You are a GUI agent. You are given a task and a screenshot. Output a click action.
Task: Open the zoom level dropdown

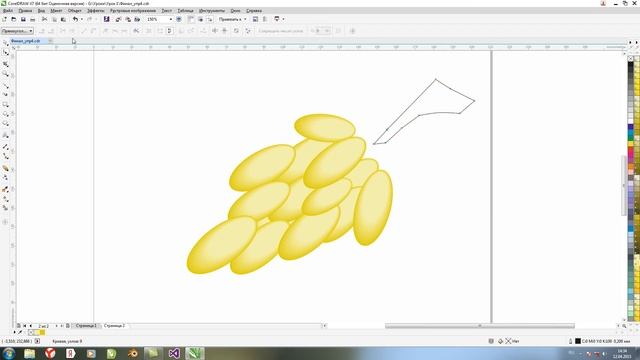point(171,19)
